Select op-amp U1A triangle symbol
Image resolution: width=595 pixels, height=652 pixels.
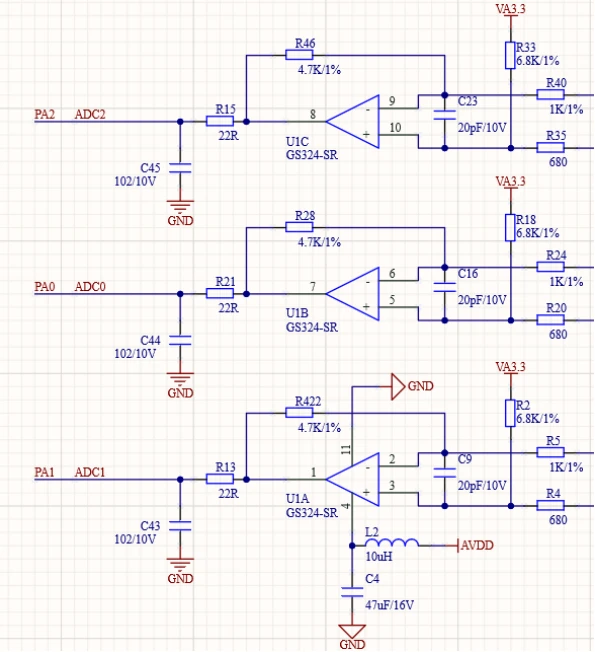(x=353, y=479)
